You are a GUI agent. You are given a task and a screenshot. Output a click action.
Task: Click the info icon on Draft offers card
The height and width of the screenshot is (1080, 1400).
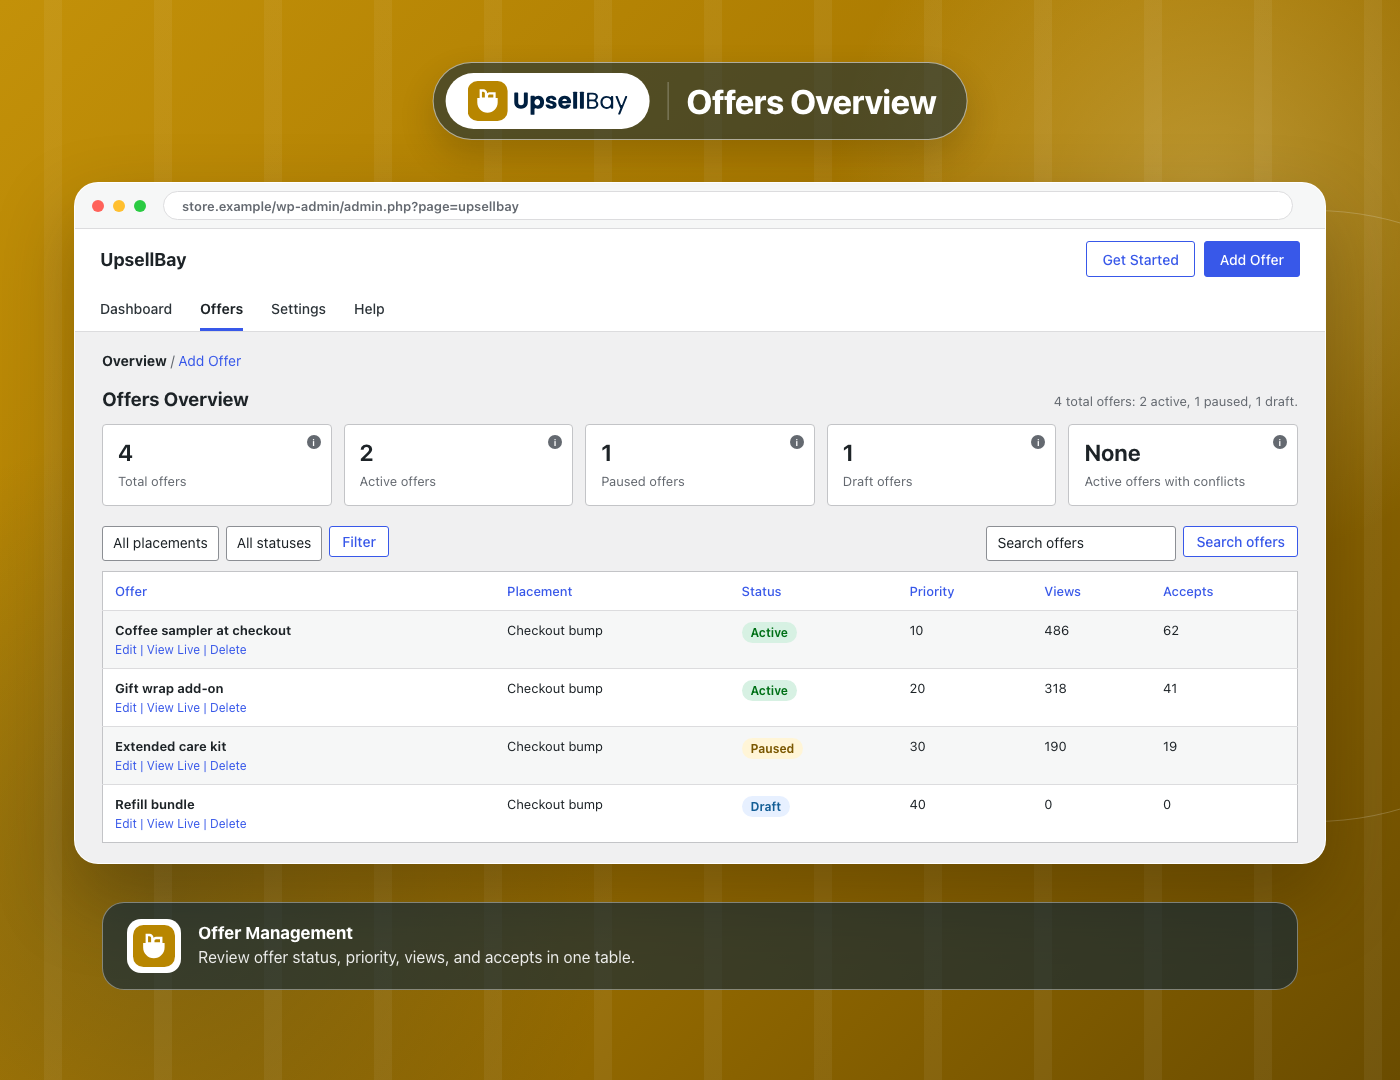(1038, 442)
